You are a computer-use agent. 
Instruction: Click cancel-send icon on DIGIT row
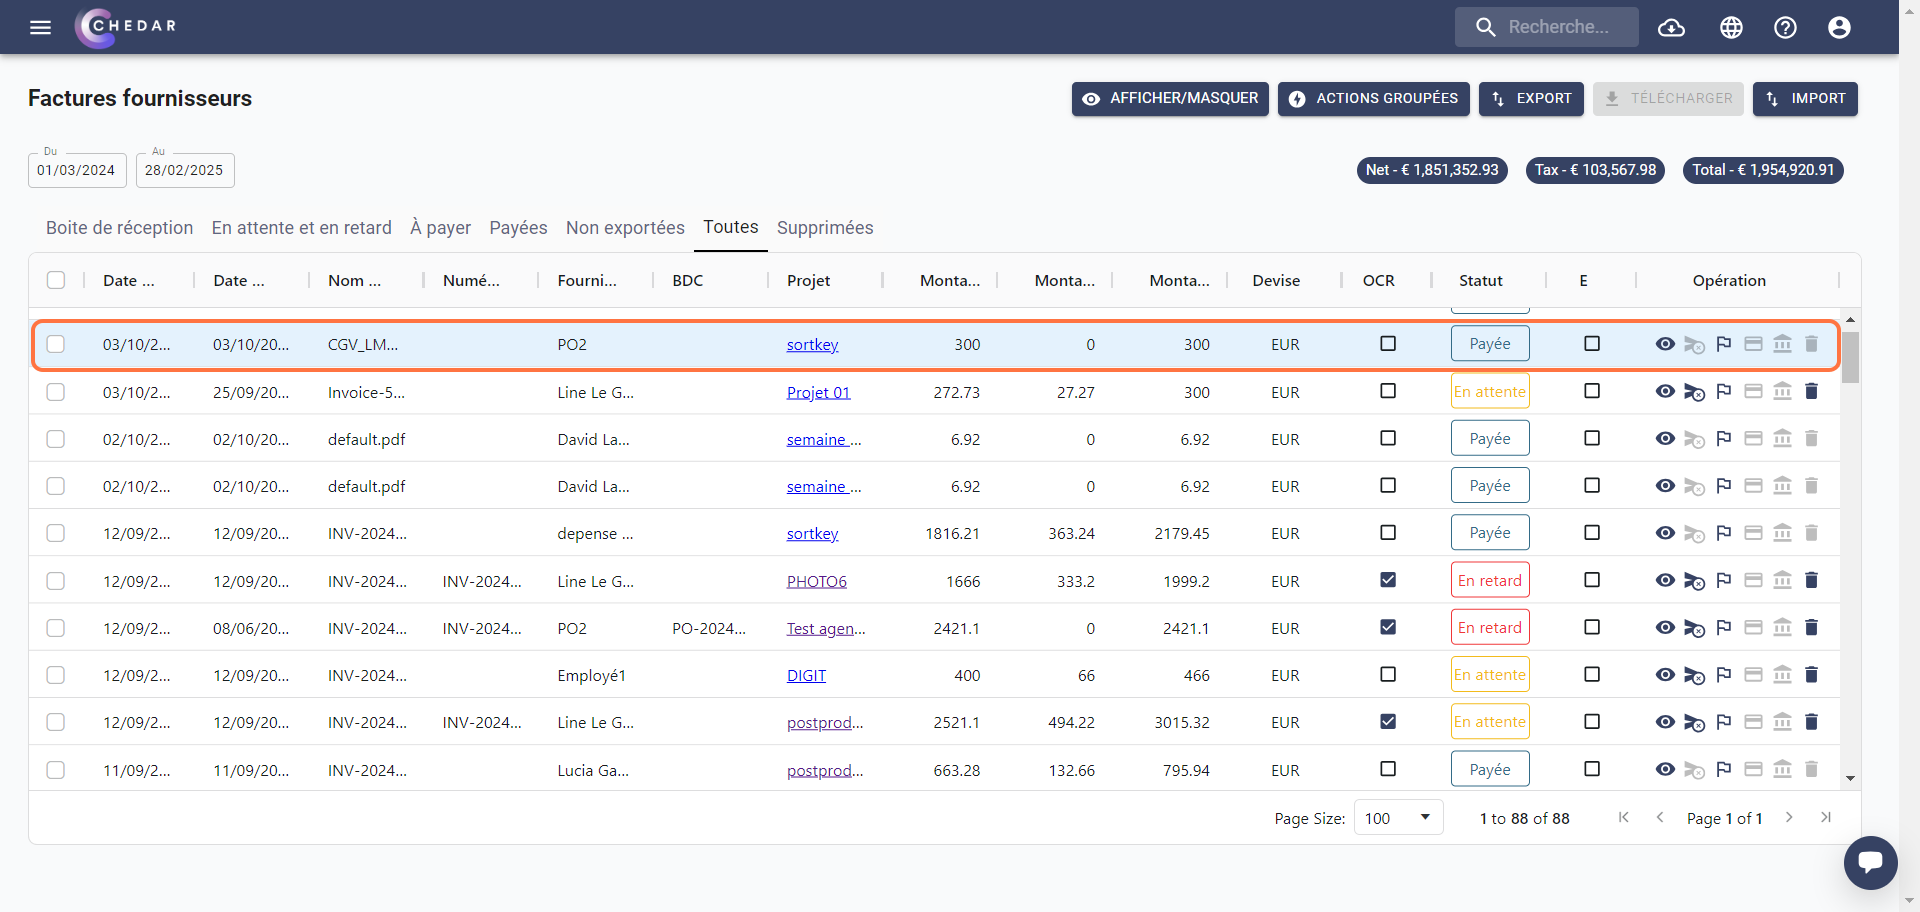click(1694, 675)
